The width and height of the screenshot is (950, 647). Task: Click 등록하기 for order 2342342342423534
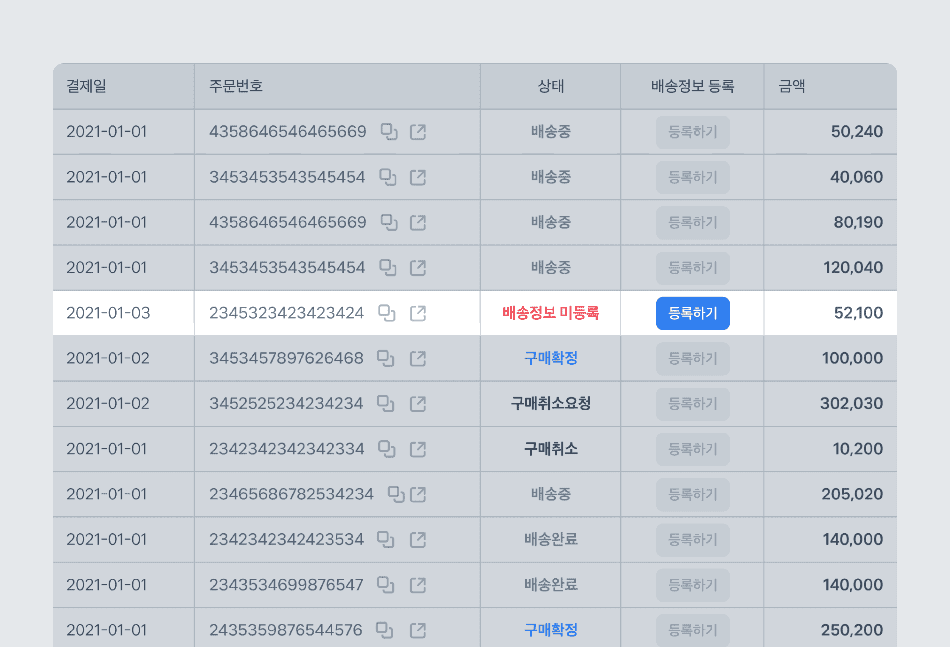click(693, 540)
